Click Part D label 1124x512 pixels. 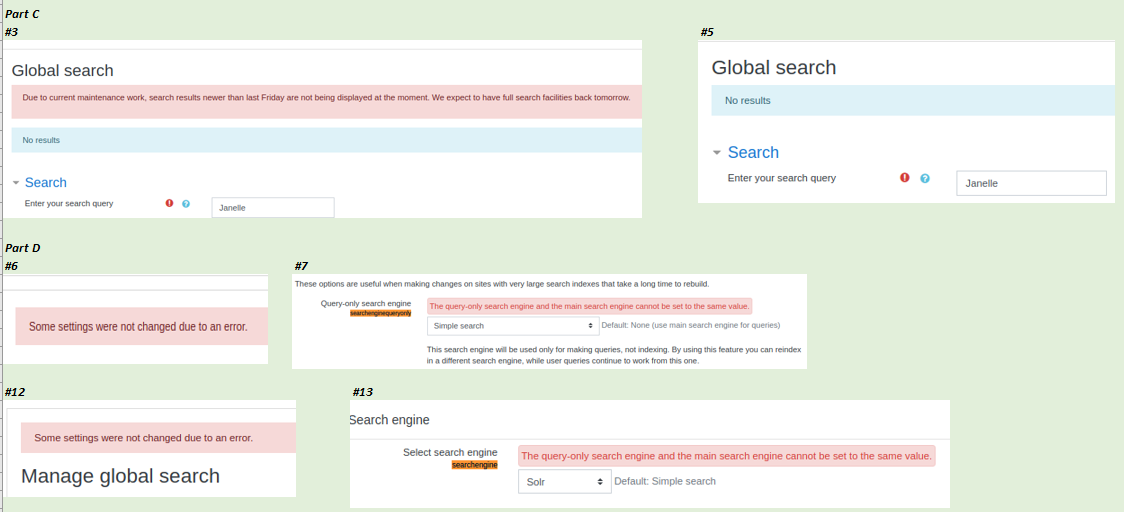(x=22, y=248)
